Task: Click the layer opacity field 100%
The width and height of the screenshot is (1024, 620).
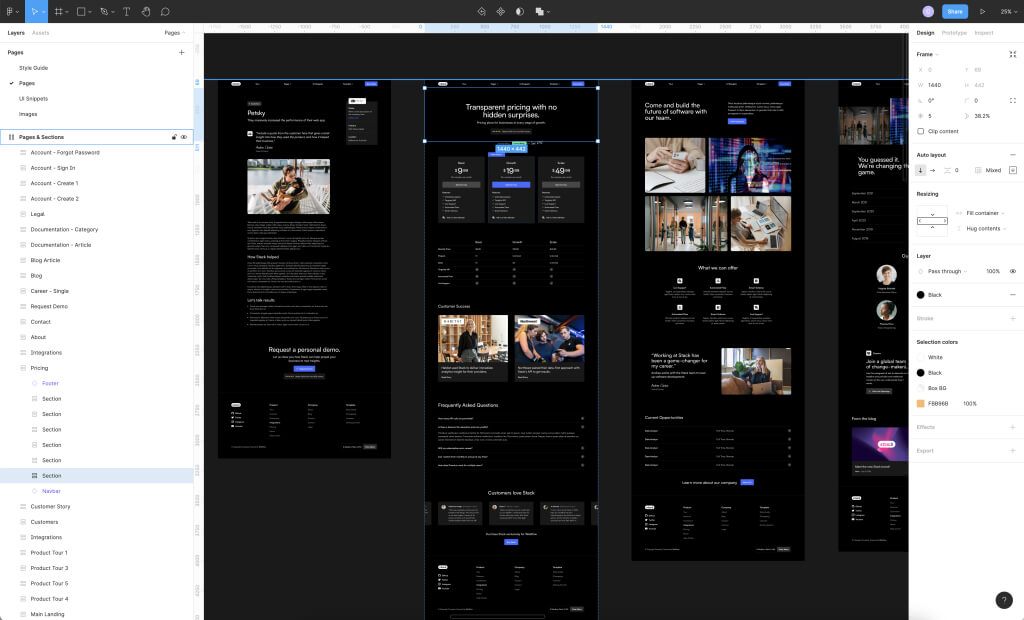Action: [x=993, y=271]
